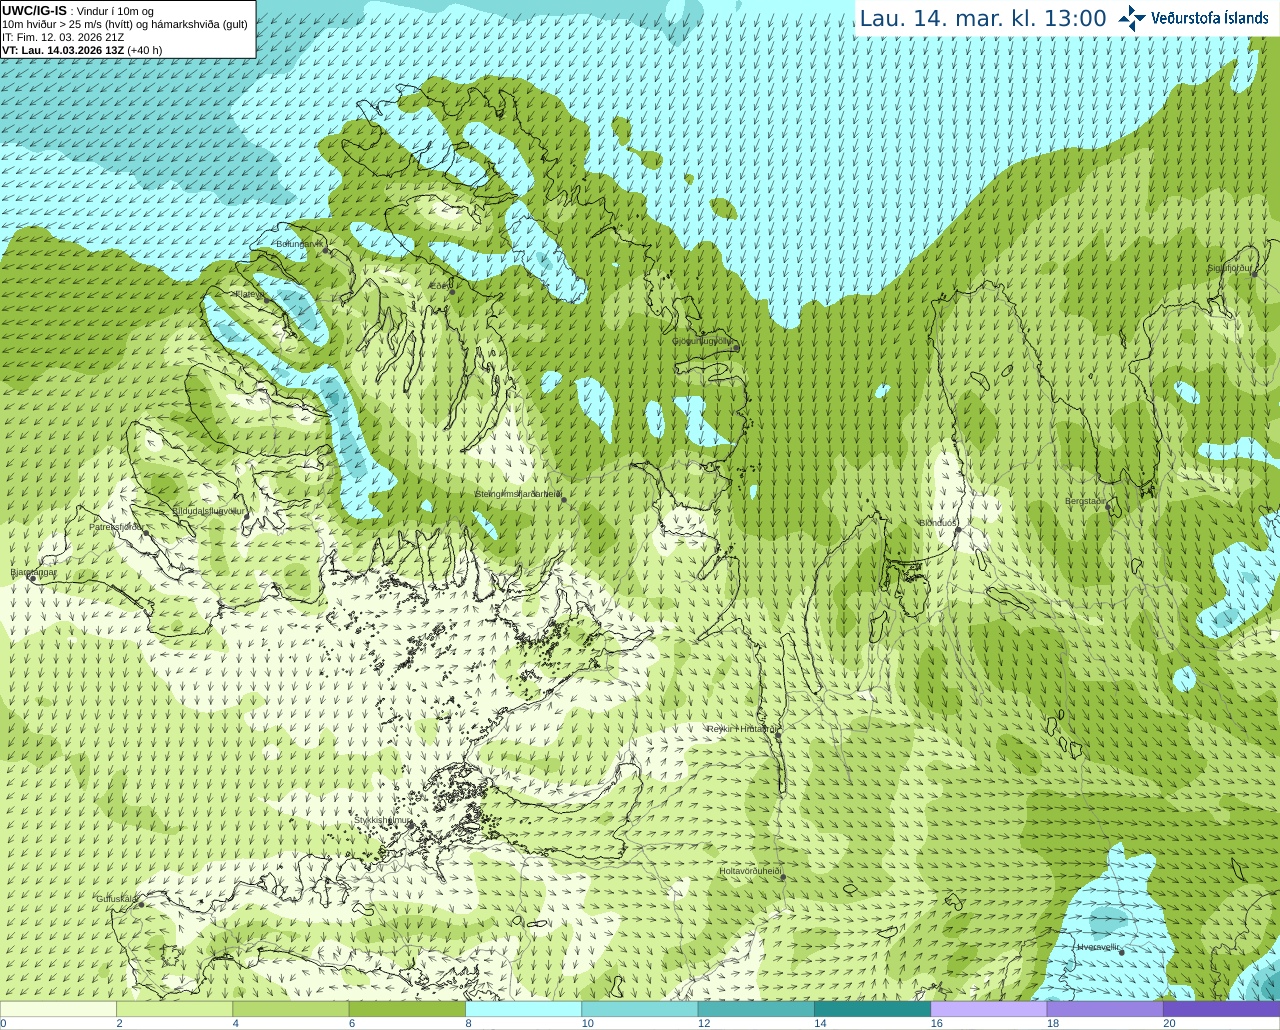Click the legend value 10
Viewport: 1280px width, 1030px height.
tap(588, 1023)
